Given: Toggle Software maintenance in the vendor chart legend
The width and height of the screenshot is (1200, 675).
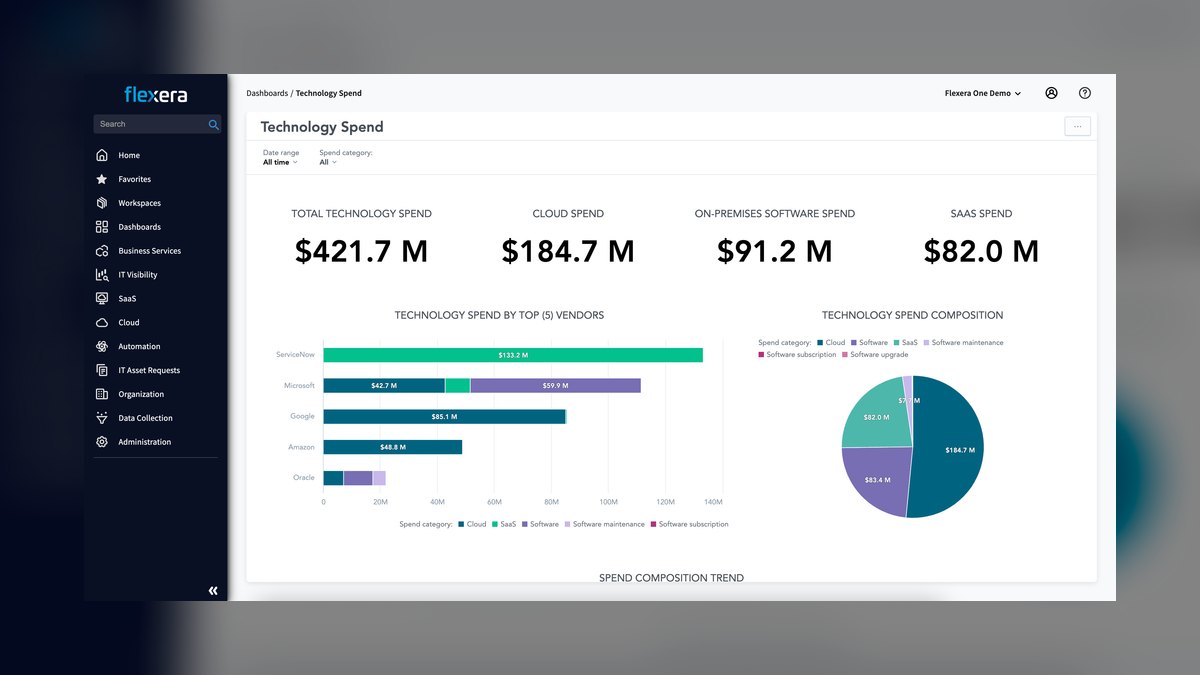Looking at the screenshot, I should [x=605, y=524].
